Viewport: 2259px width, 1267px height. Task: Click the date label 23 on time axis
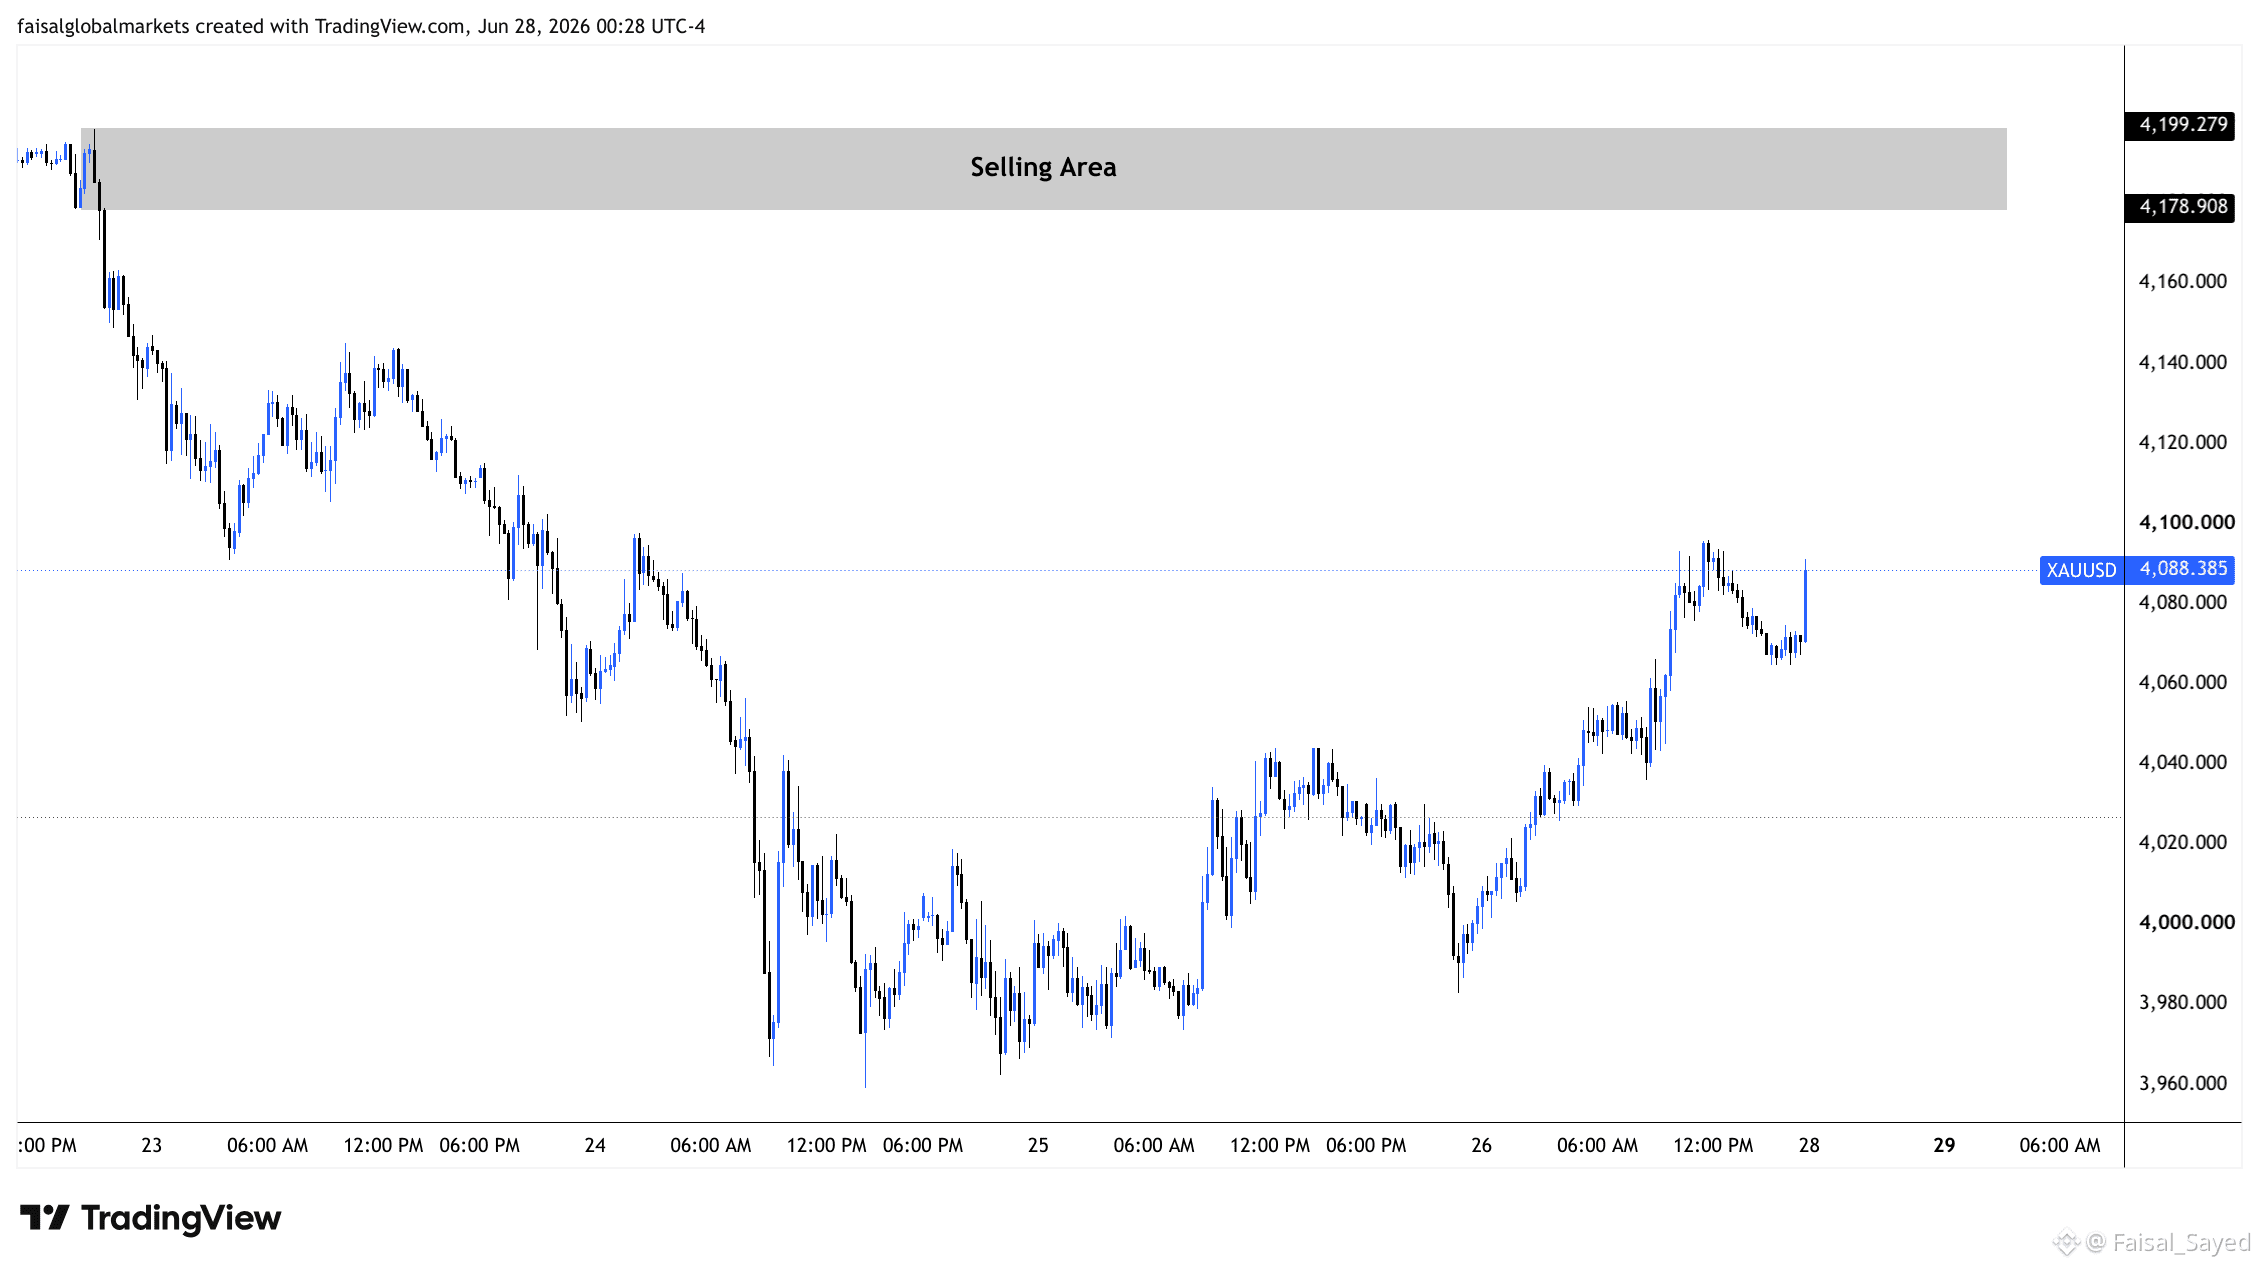coord(151,1146)
